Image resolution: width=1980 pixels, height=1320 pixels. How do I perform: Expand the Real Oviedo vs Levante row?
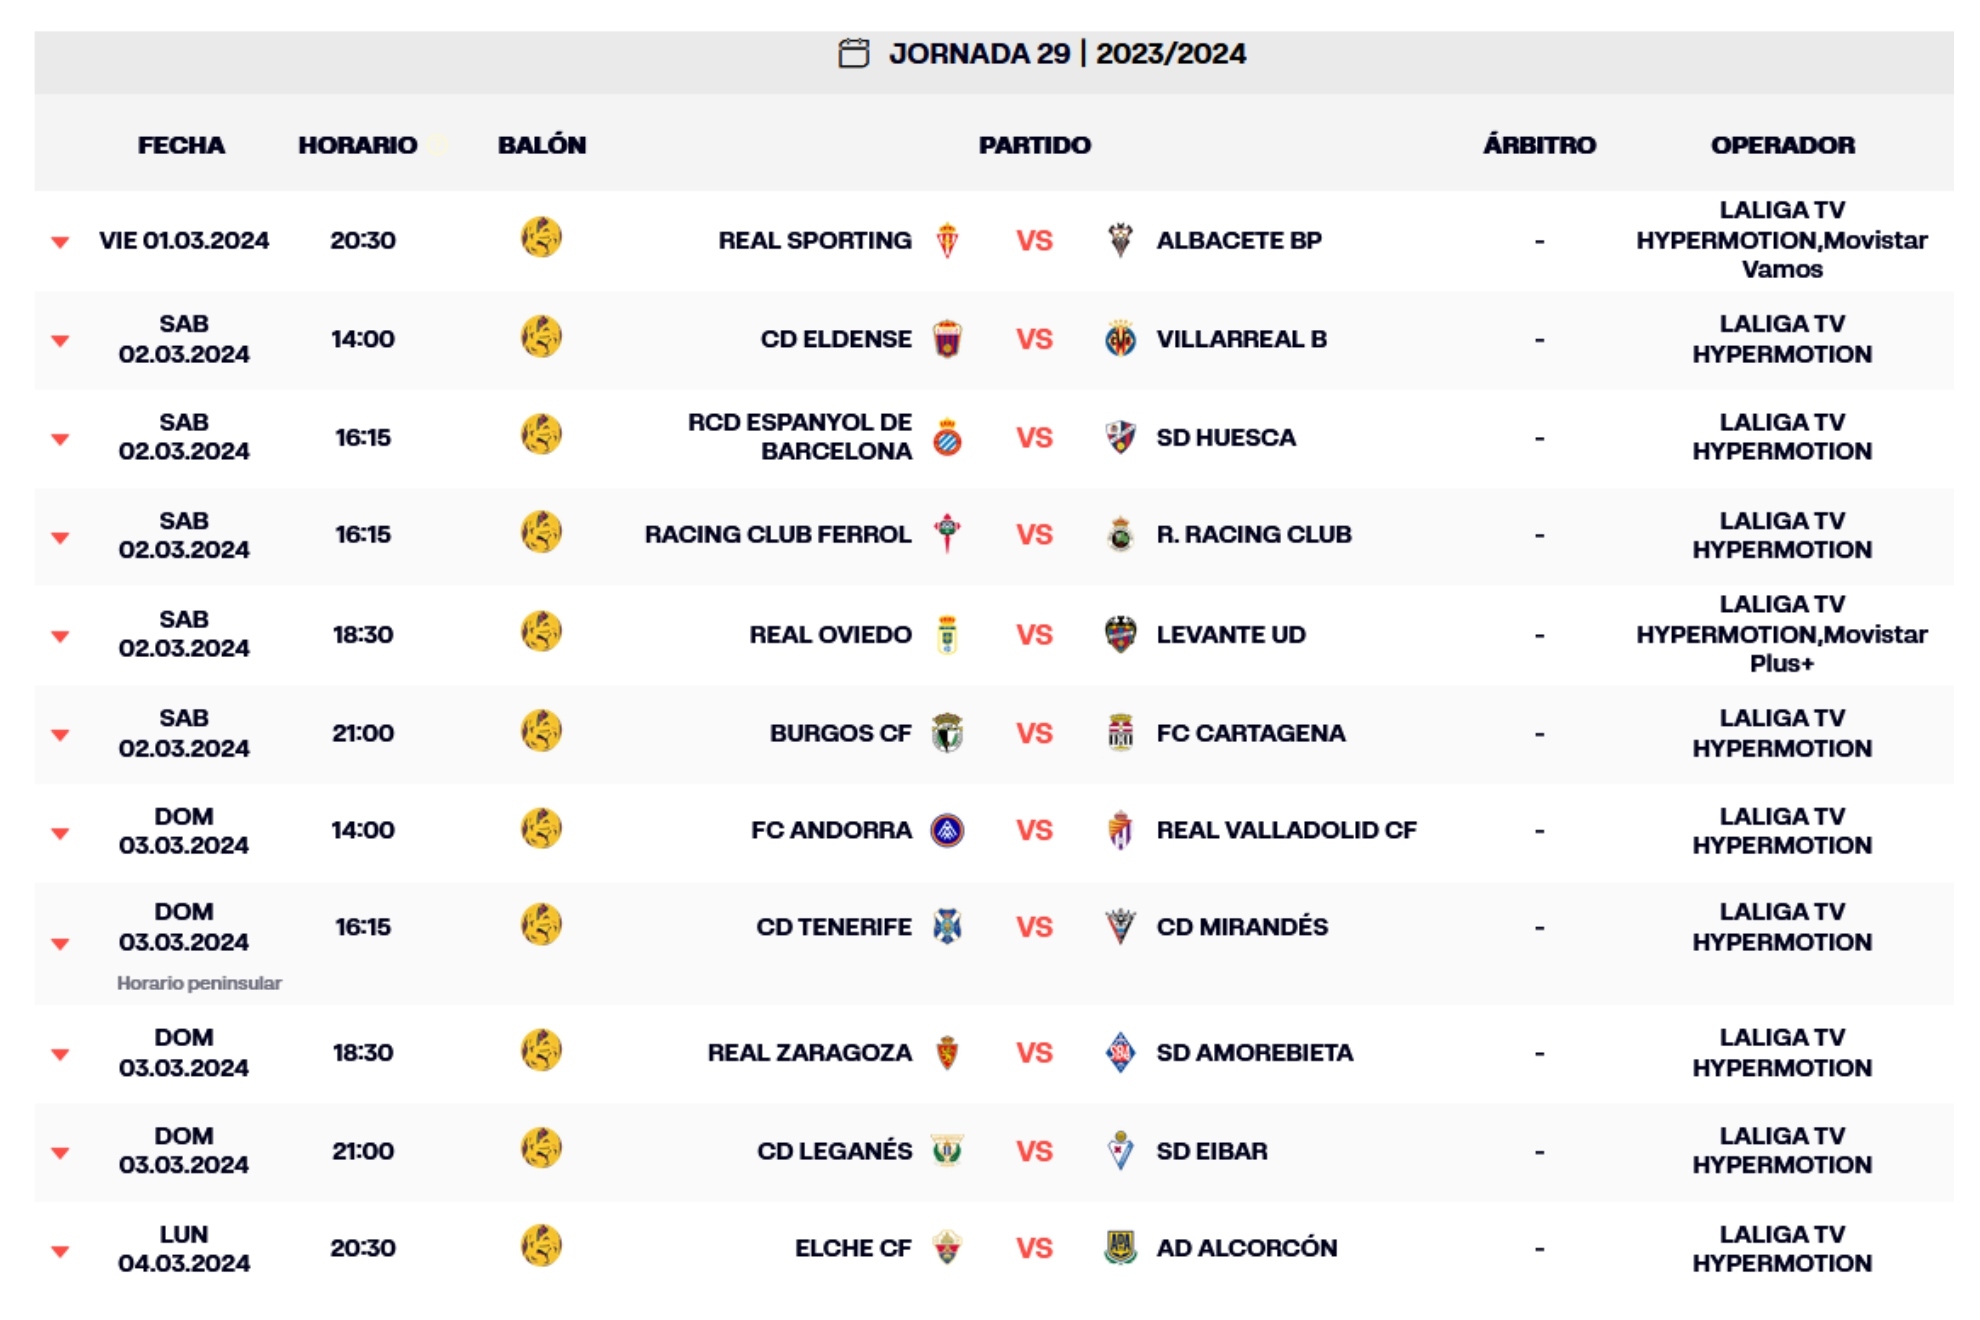point(60,635)
